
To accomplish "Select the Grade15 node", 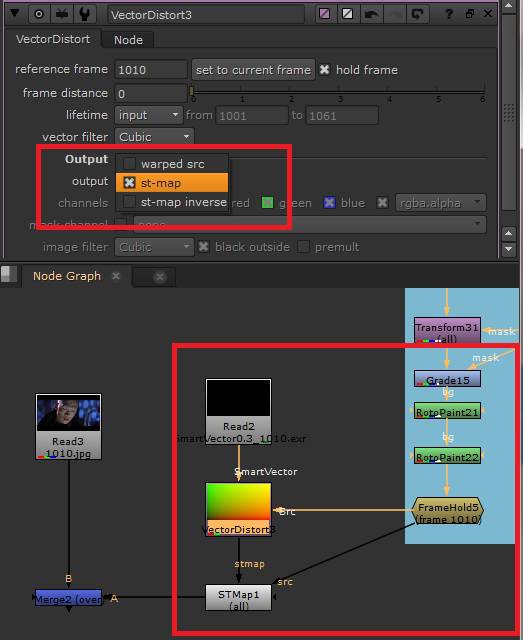I will 447,378.
